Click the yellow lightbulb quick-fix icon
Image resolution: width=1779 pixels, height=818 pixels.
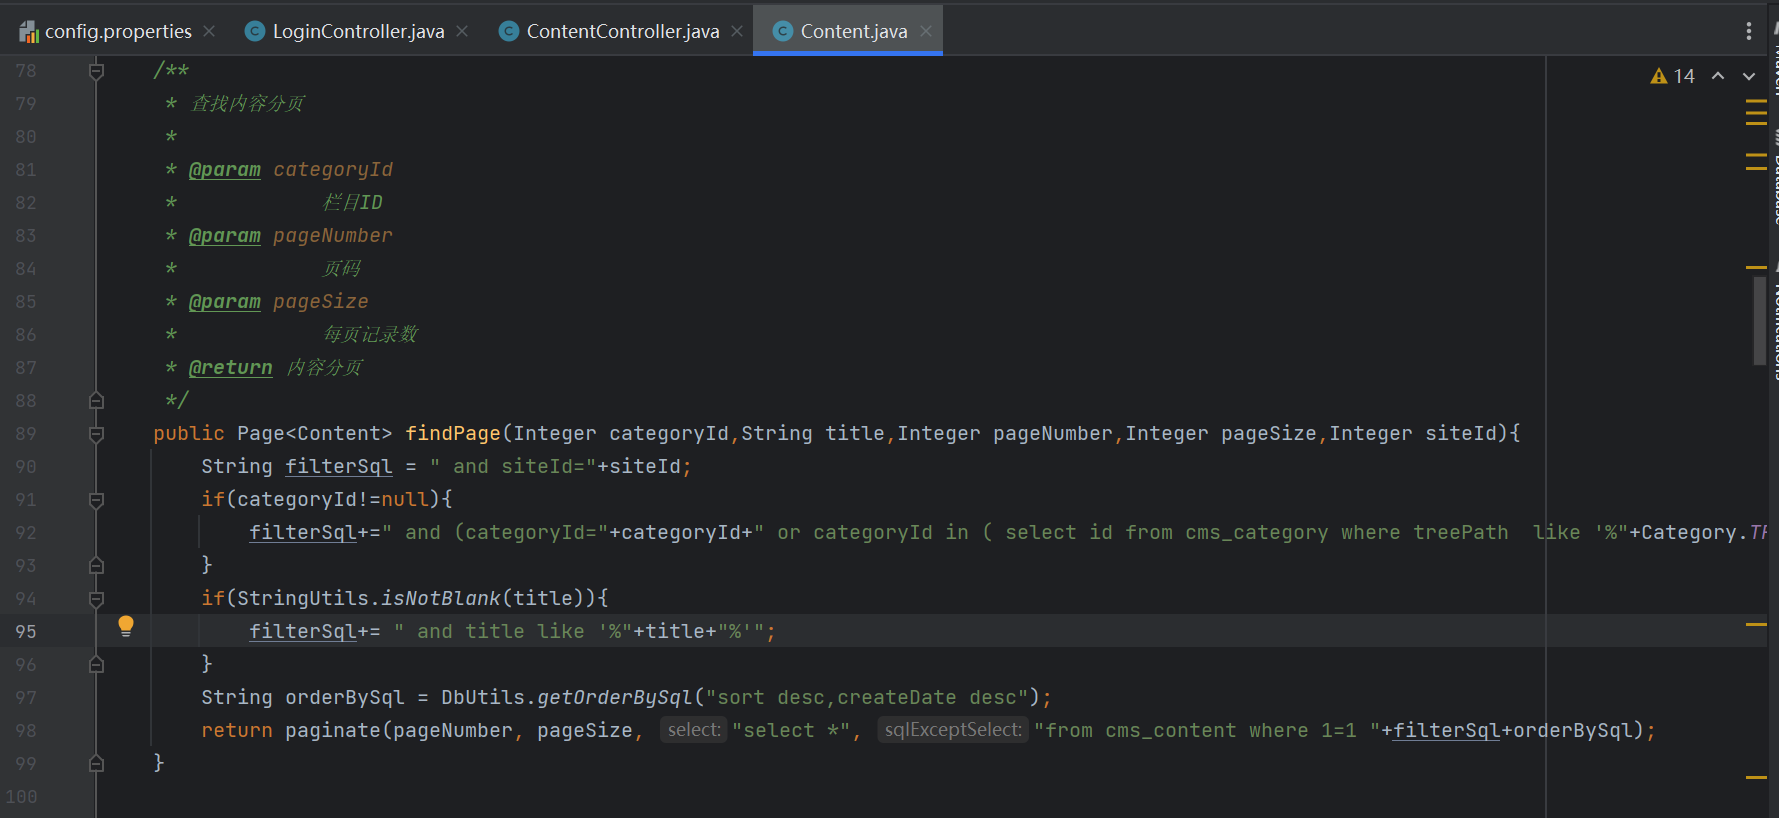126,626
